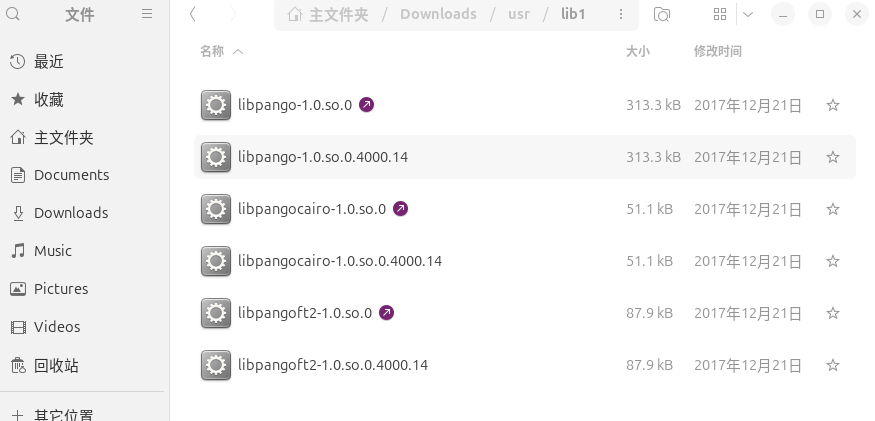Select the libpangoft2-1.0.so.0 symlink row
Screen dimensions: 875x421
[525, 313]
